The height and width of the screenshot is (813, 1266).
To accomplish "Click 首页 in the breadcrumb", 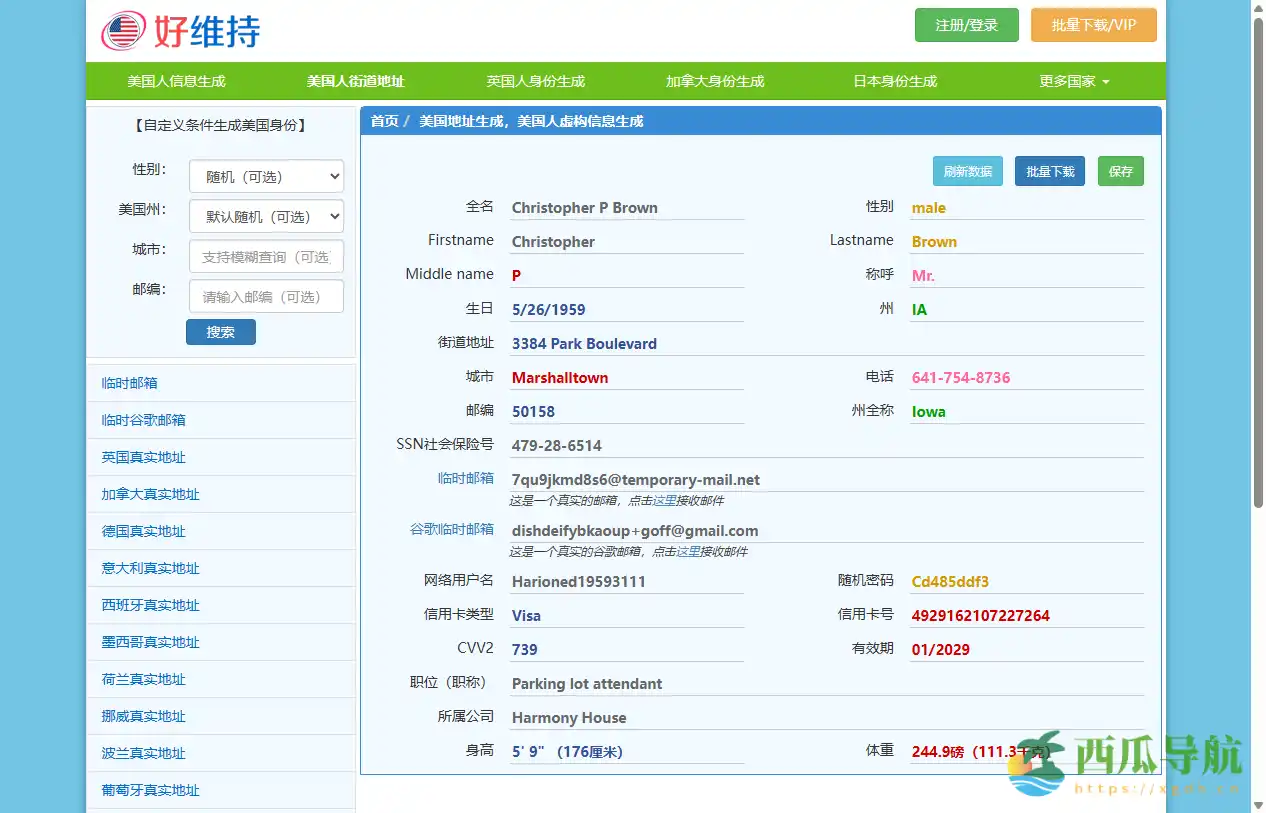I will tap(383, 120).
